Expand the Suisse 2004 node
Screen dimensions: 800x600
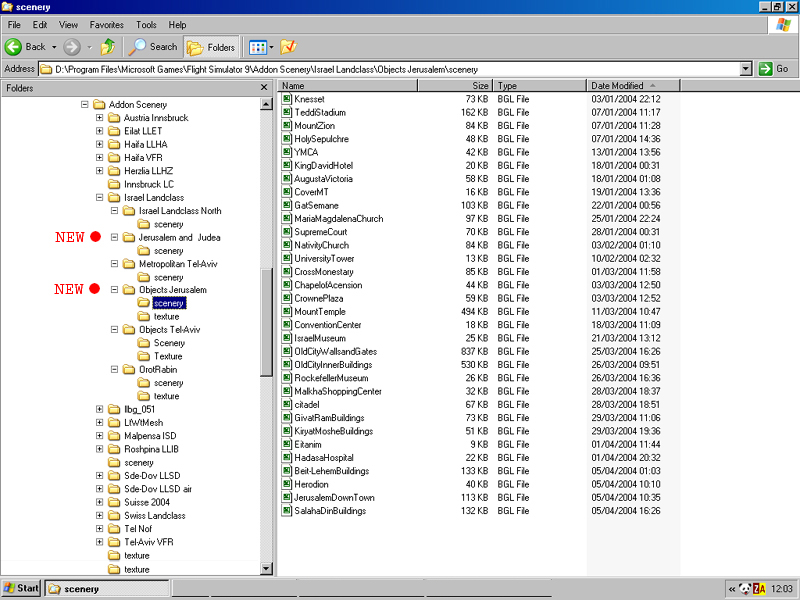click(x=99, y=502)
